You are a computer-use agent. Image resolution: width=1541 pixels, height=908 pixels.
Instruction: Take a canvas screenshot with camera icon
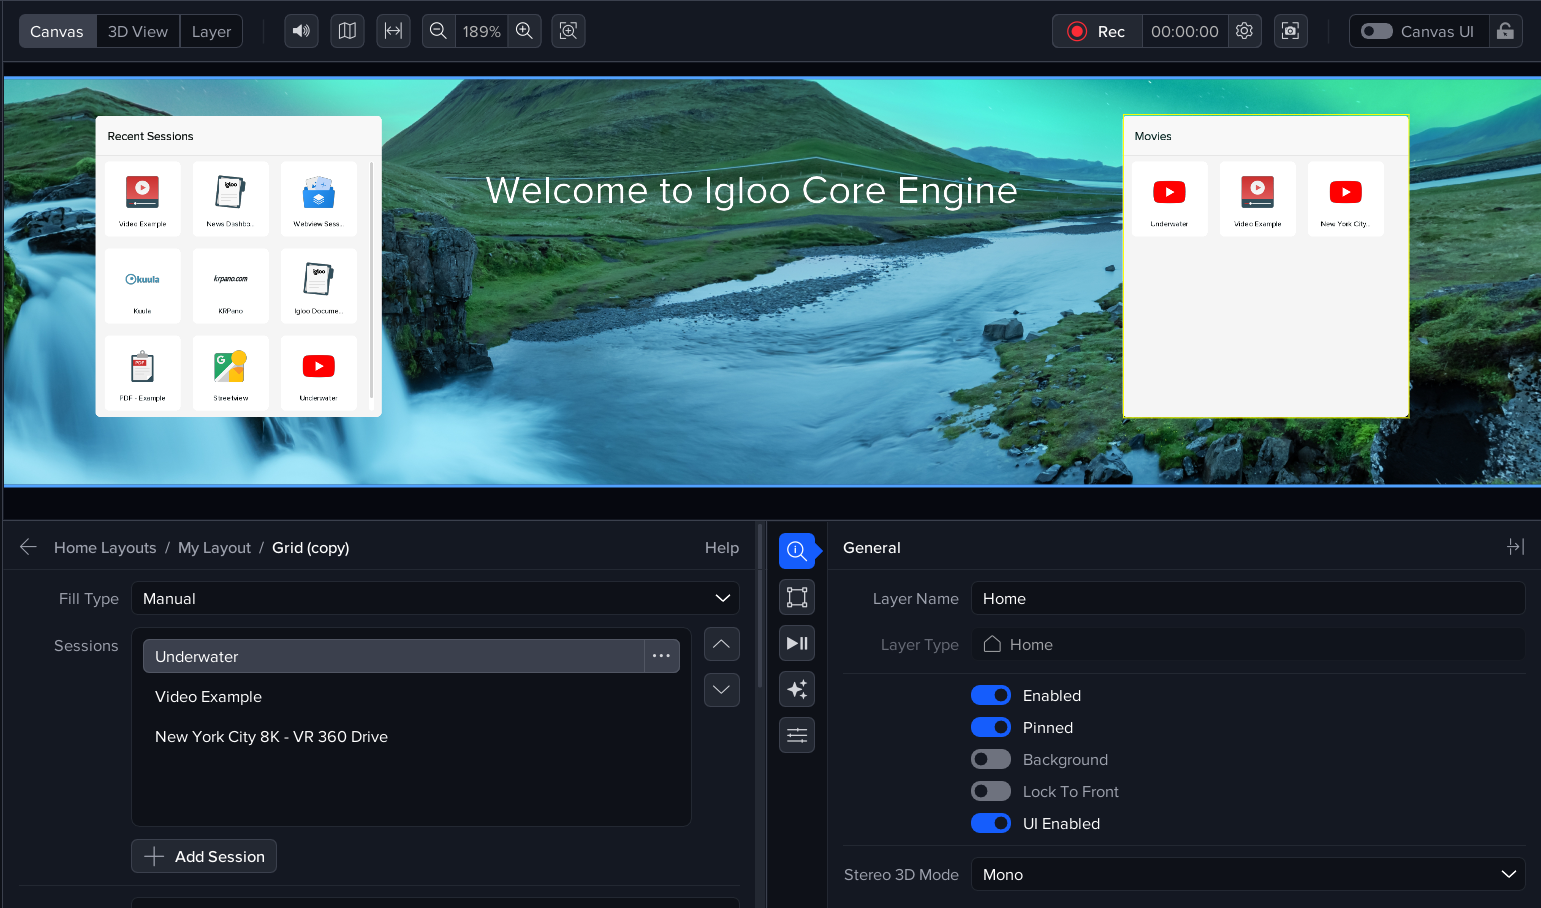click(x=1290, y=31)
